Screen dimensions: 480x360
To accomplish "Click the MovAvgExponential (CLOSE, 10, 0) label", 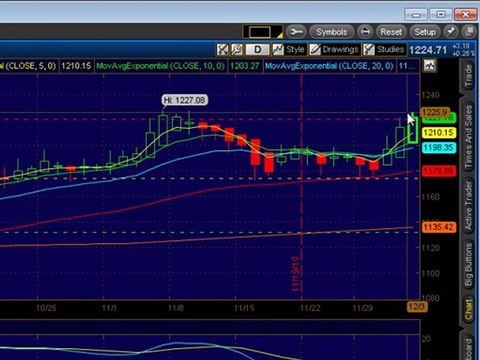I will (x=160, y=66).
